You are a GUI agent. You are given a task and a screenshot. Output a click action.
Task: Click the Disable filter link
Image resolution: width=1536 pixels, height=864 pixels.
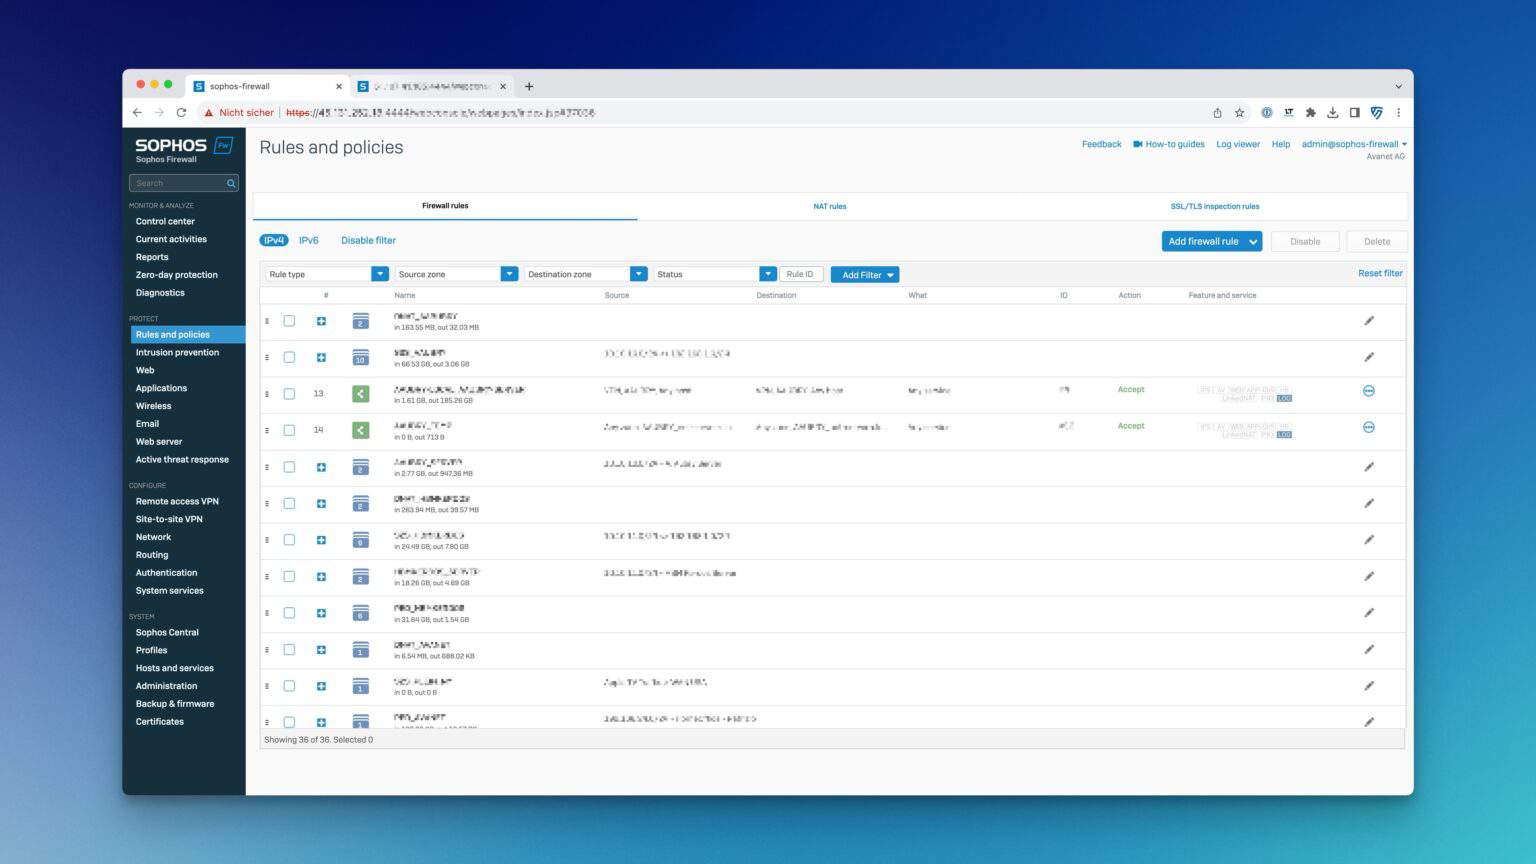tap(368, 240)
